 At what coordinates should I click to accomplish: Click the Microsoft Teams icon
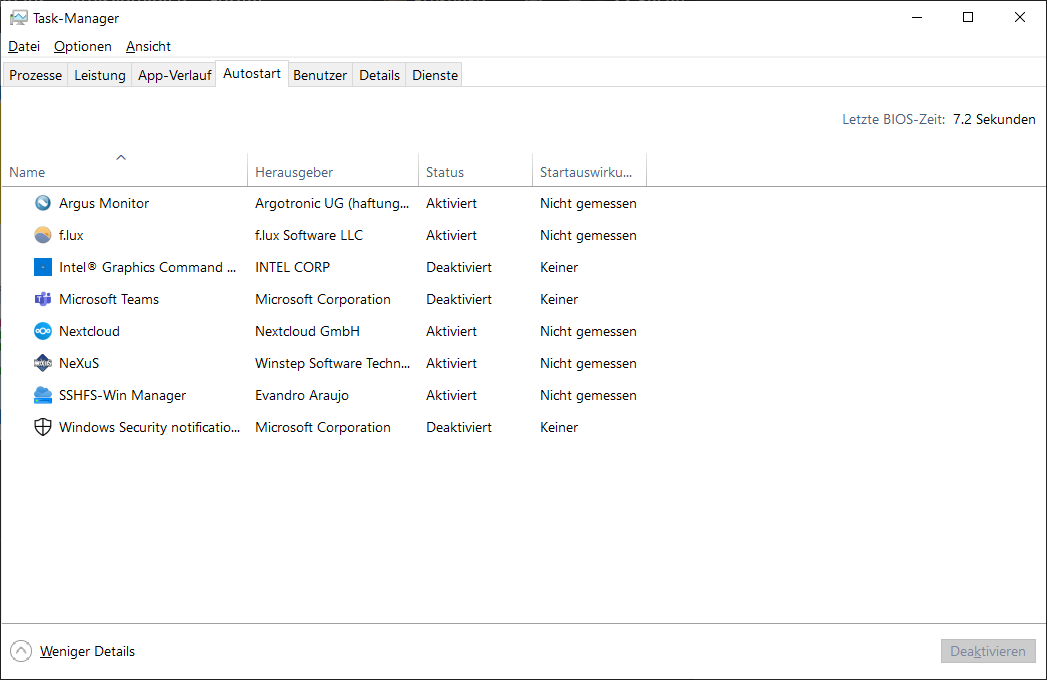(x=43, y=299)
